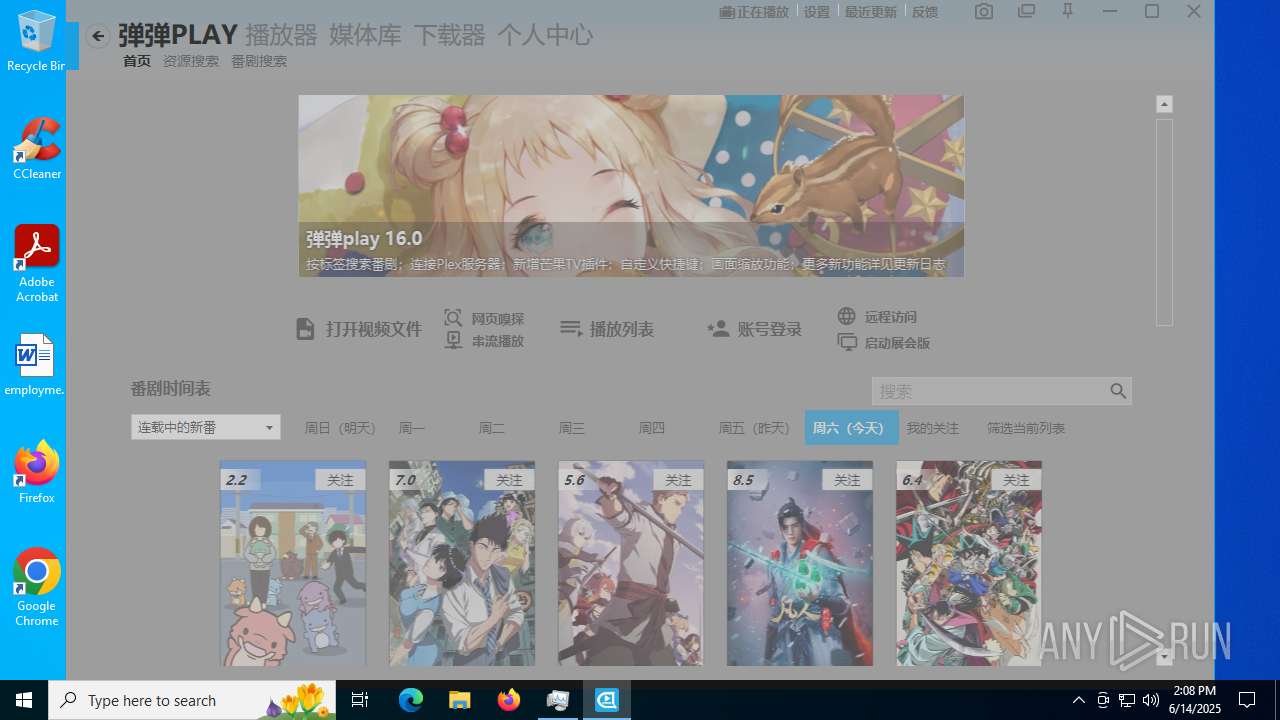Select the 周二 day tab
1280x720 pixels.
click(492, 428)
